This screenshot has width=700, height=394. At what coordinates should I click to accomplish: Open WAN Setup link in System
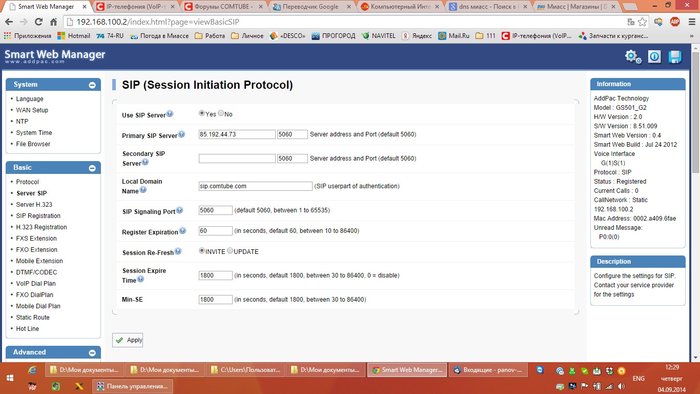tap(32, 110)
